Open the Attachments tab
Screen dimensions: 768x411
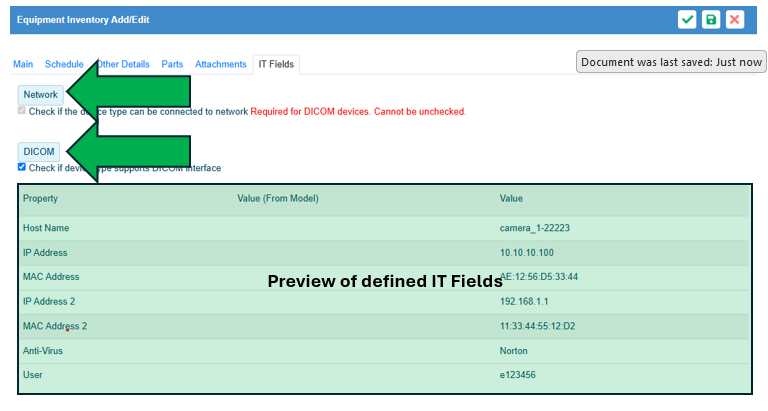(x=220, y=64)
